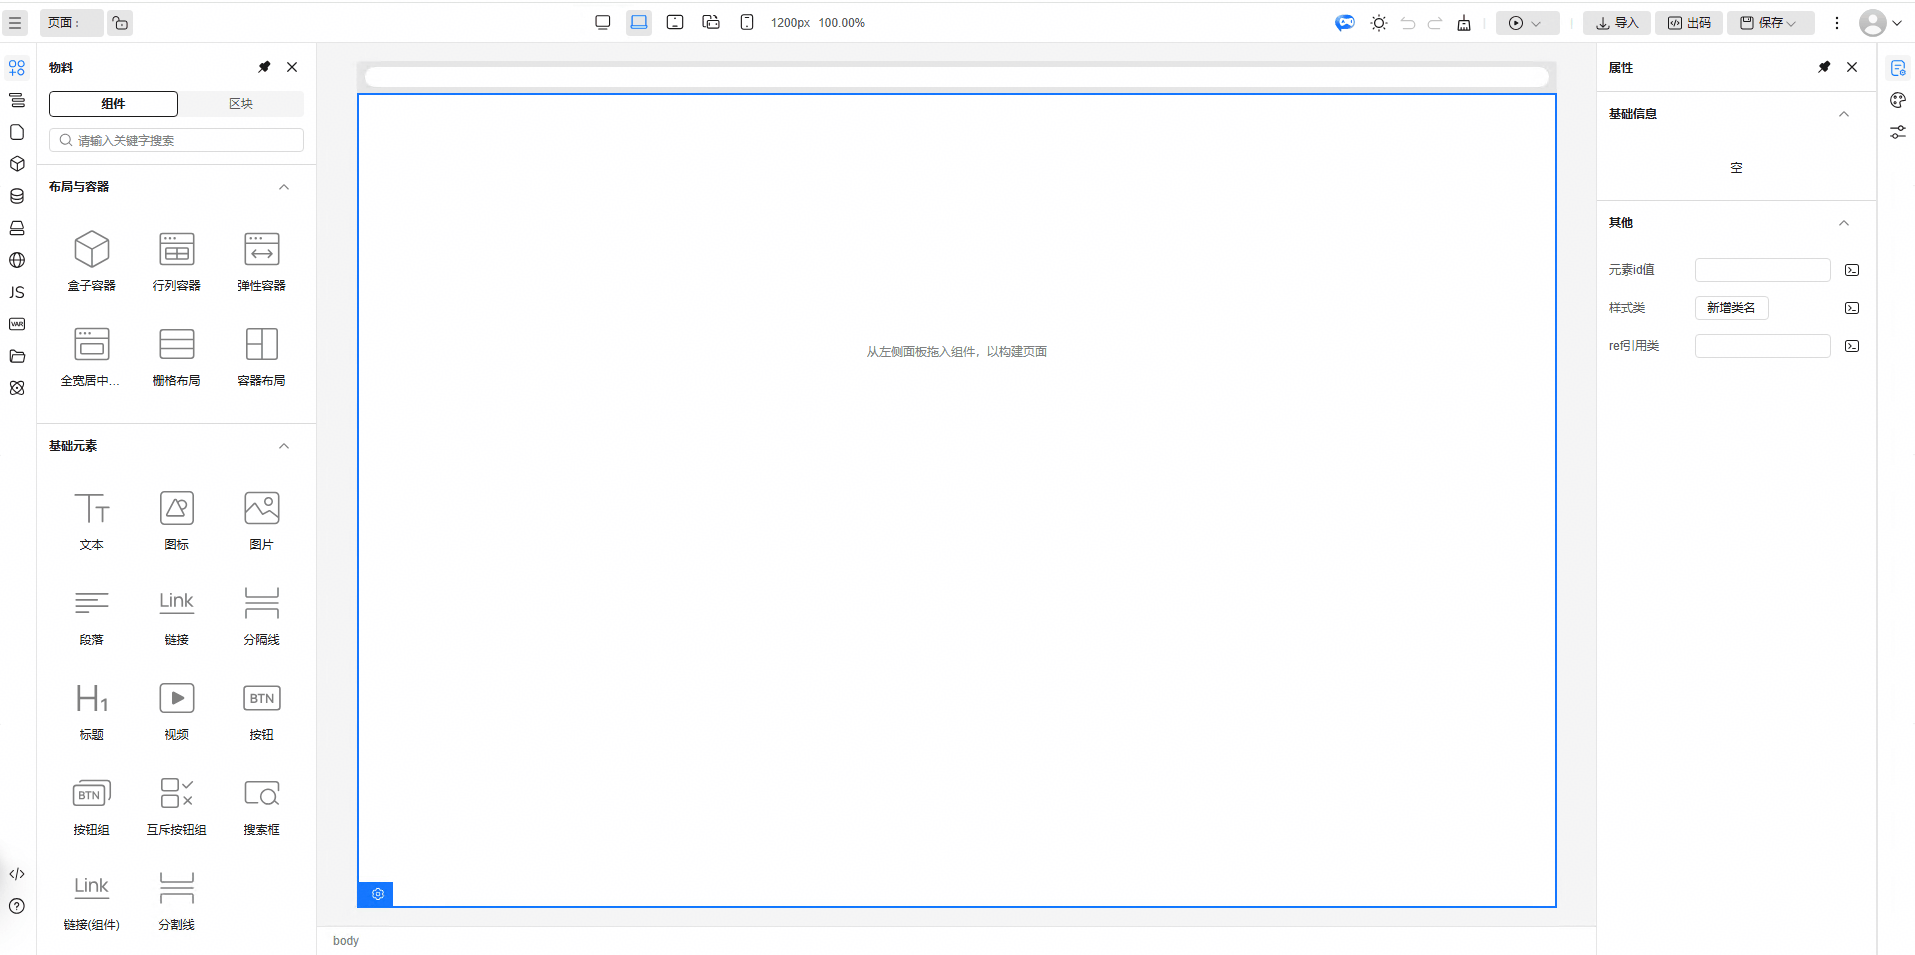Open the preview play dropdown
1915x955 pixels.
click(x=1527, y=23)
